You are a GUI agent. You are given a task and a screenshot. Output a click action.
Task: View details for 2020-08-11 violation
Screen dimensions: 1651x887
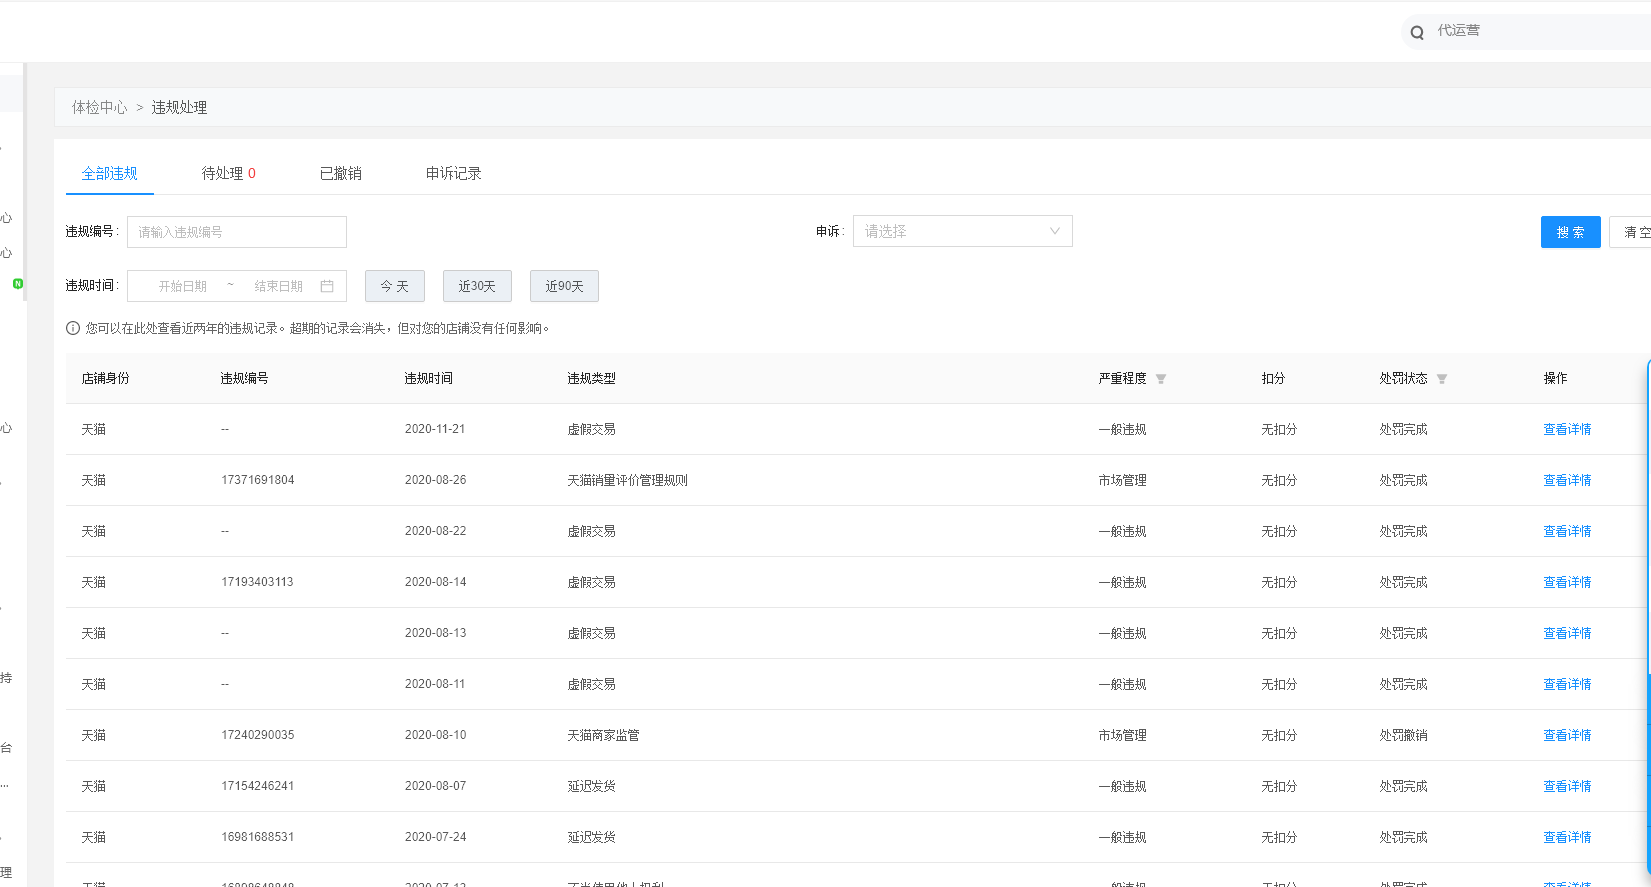pyautogui.click(x=1567, y=684)
